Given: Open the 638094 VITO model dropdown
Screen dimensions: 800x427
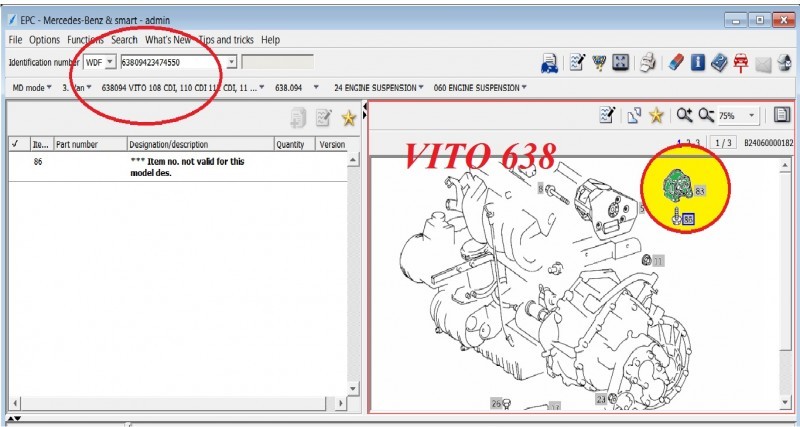Looking at the screenshot, I should point(183,88).
